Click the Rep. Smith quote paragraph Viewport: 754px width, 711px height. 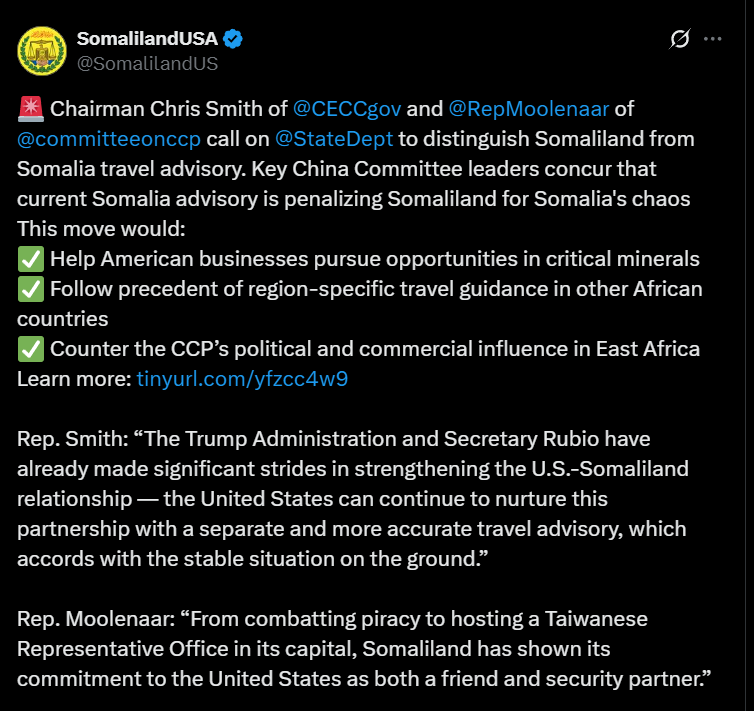click(353, 499)
